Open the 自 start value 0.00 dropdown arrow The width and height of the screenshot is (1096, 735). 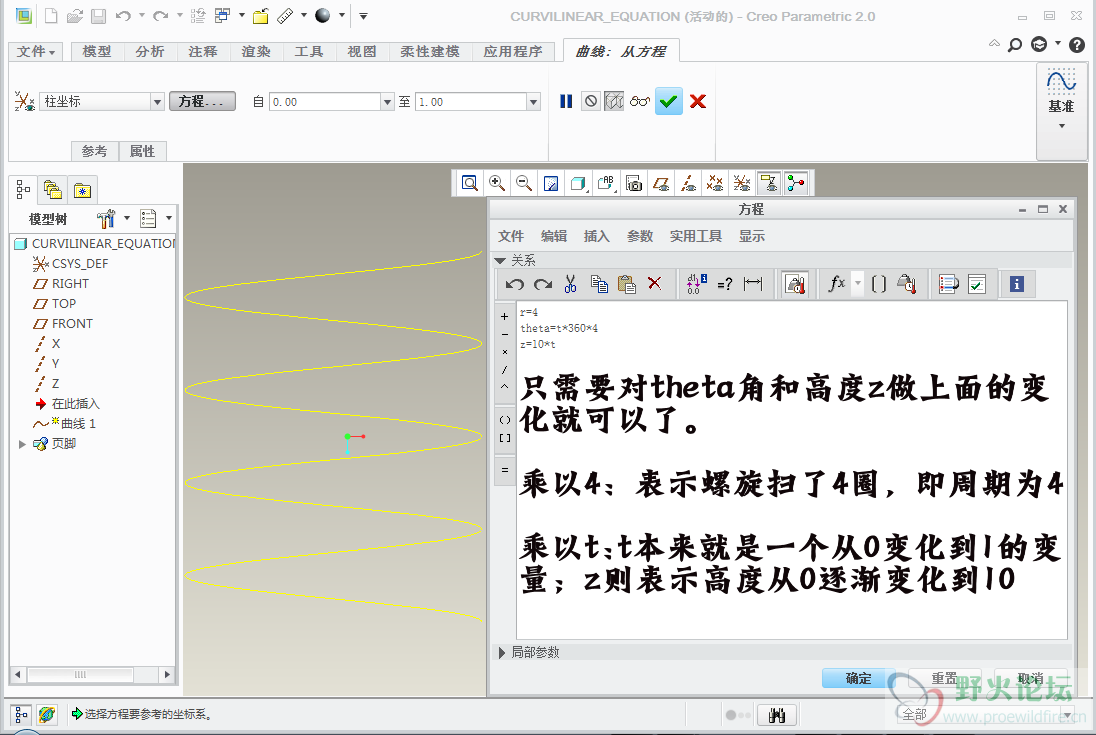pyautogui.click(x=387, y=102)
